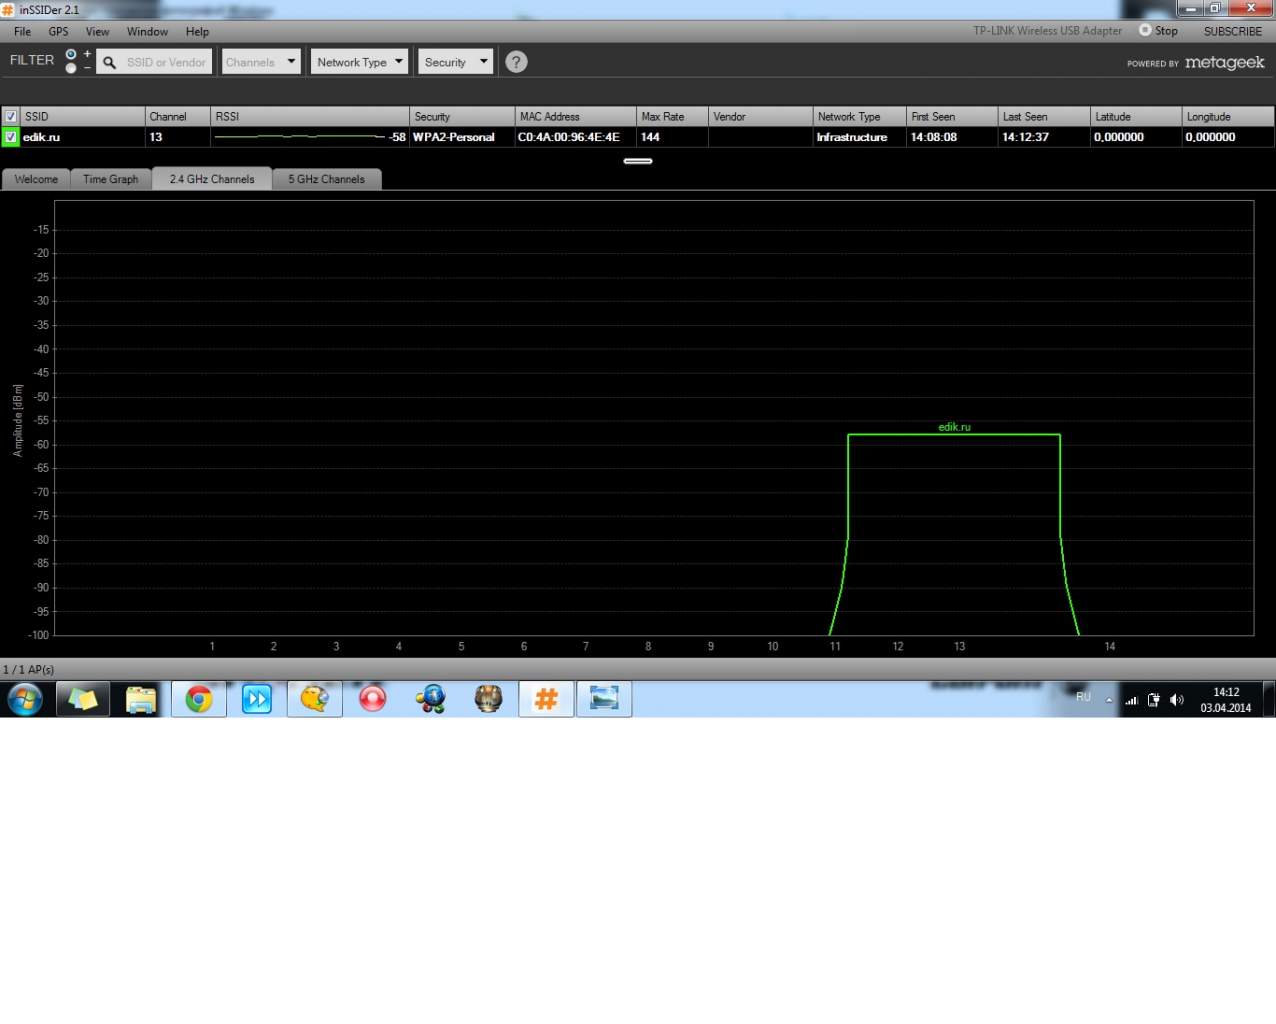The height and width of the screenshot is (1024, 1276).
Task: Click the panel splitter handle below the table
Action: (638, 161)
